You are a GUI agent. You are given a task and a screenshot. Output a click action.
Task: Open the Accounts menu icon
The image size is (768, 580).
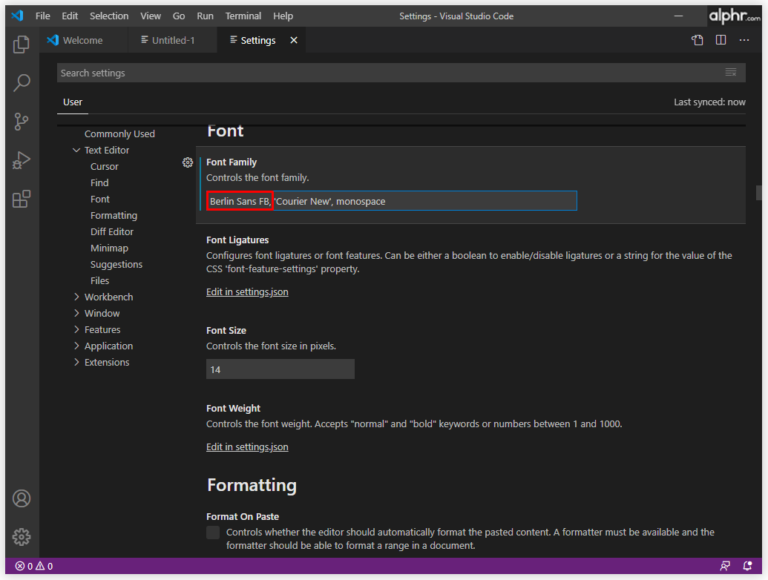click(21, 498)
